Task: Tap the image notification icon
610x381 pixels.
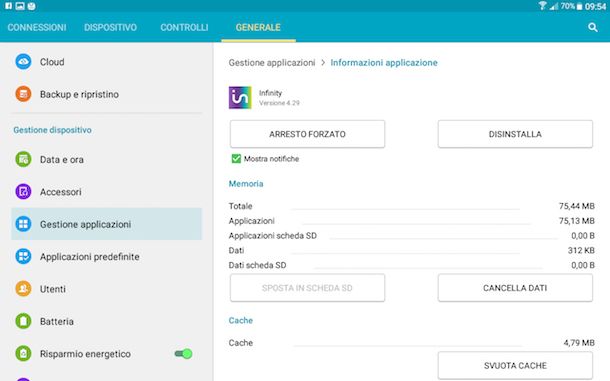Action: 20,6
